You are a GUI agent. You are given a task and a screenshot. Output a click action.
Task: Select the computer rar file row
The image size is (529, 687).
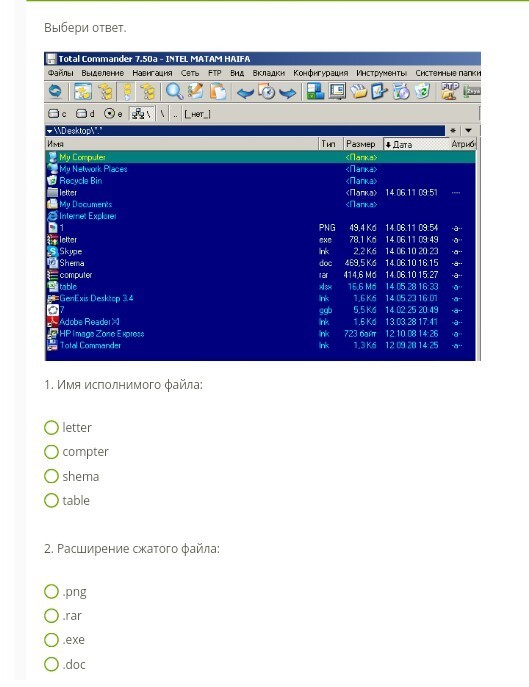[260, 275]
